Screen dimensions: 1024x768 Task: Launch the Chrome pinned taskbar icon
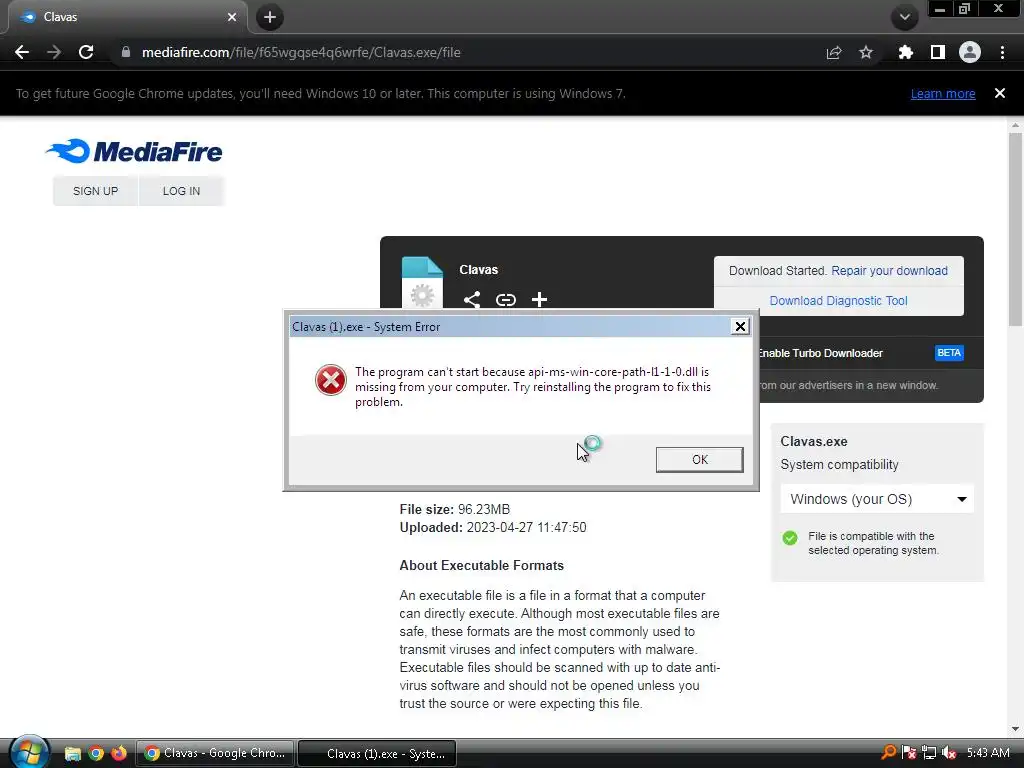click(x=96, y=754)
